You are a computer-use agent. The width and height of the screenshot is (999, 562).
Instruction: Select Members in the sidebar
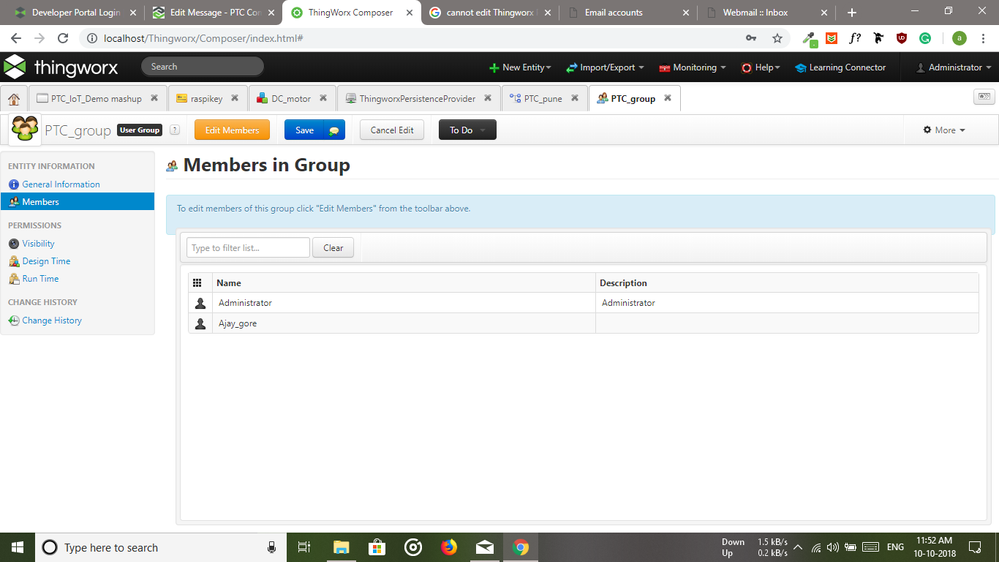click(78, 201)
